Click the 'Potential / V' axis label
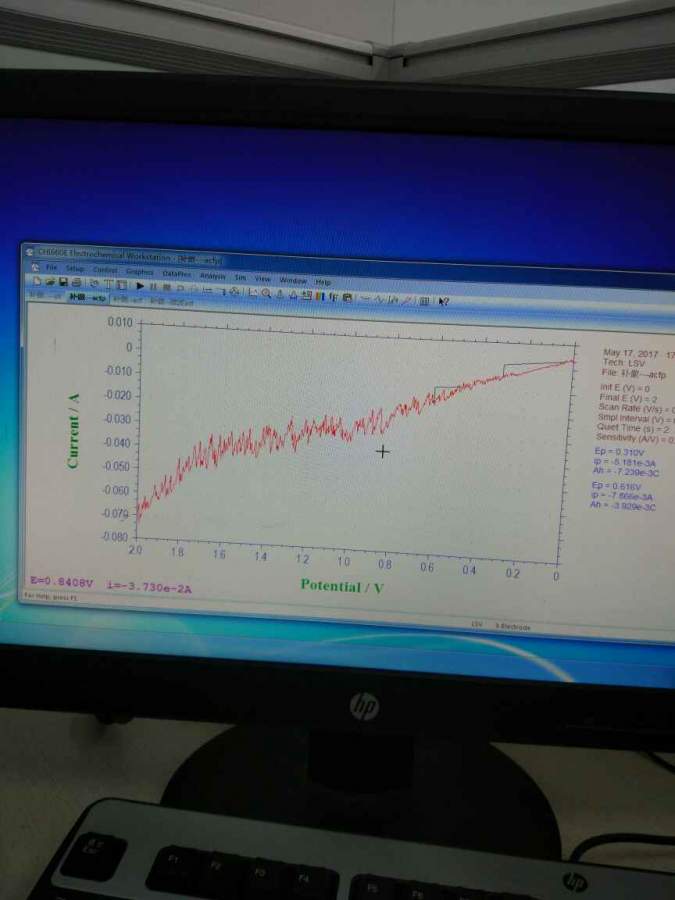The width and height of the screenshot is (675, 900). (342, 586)
